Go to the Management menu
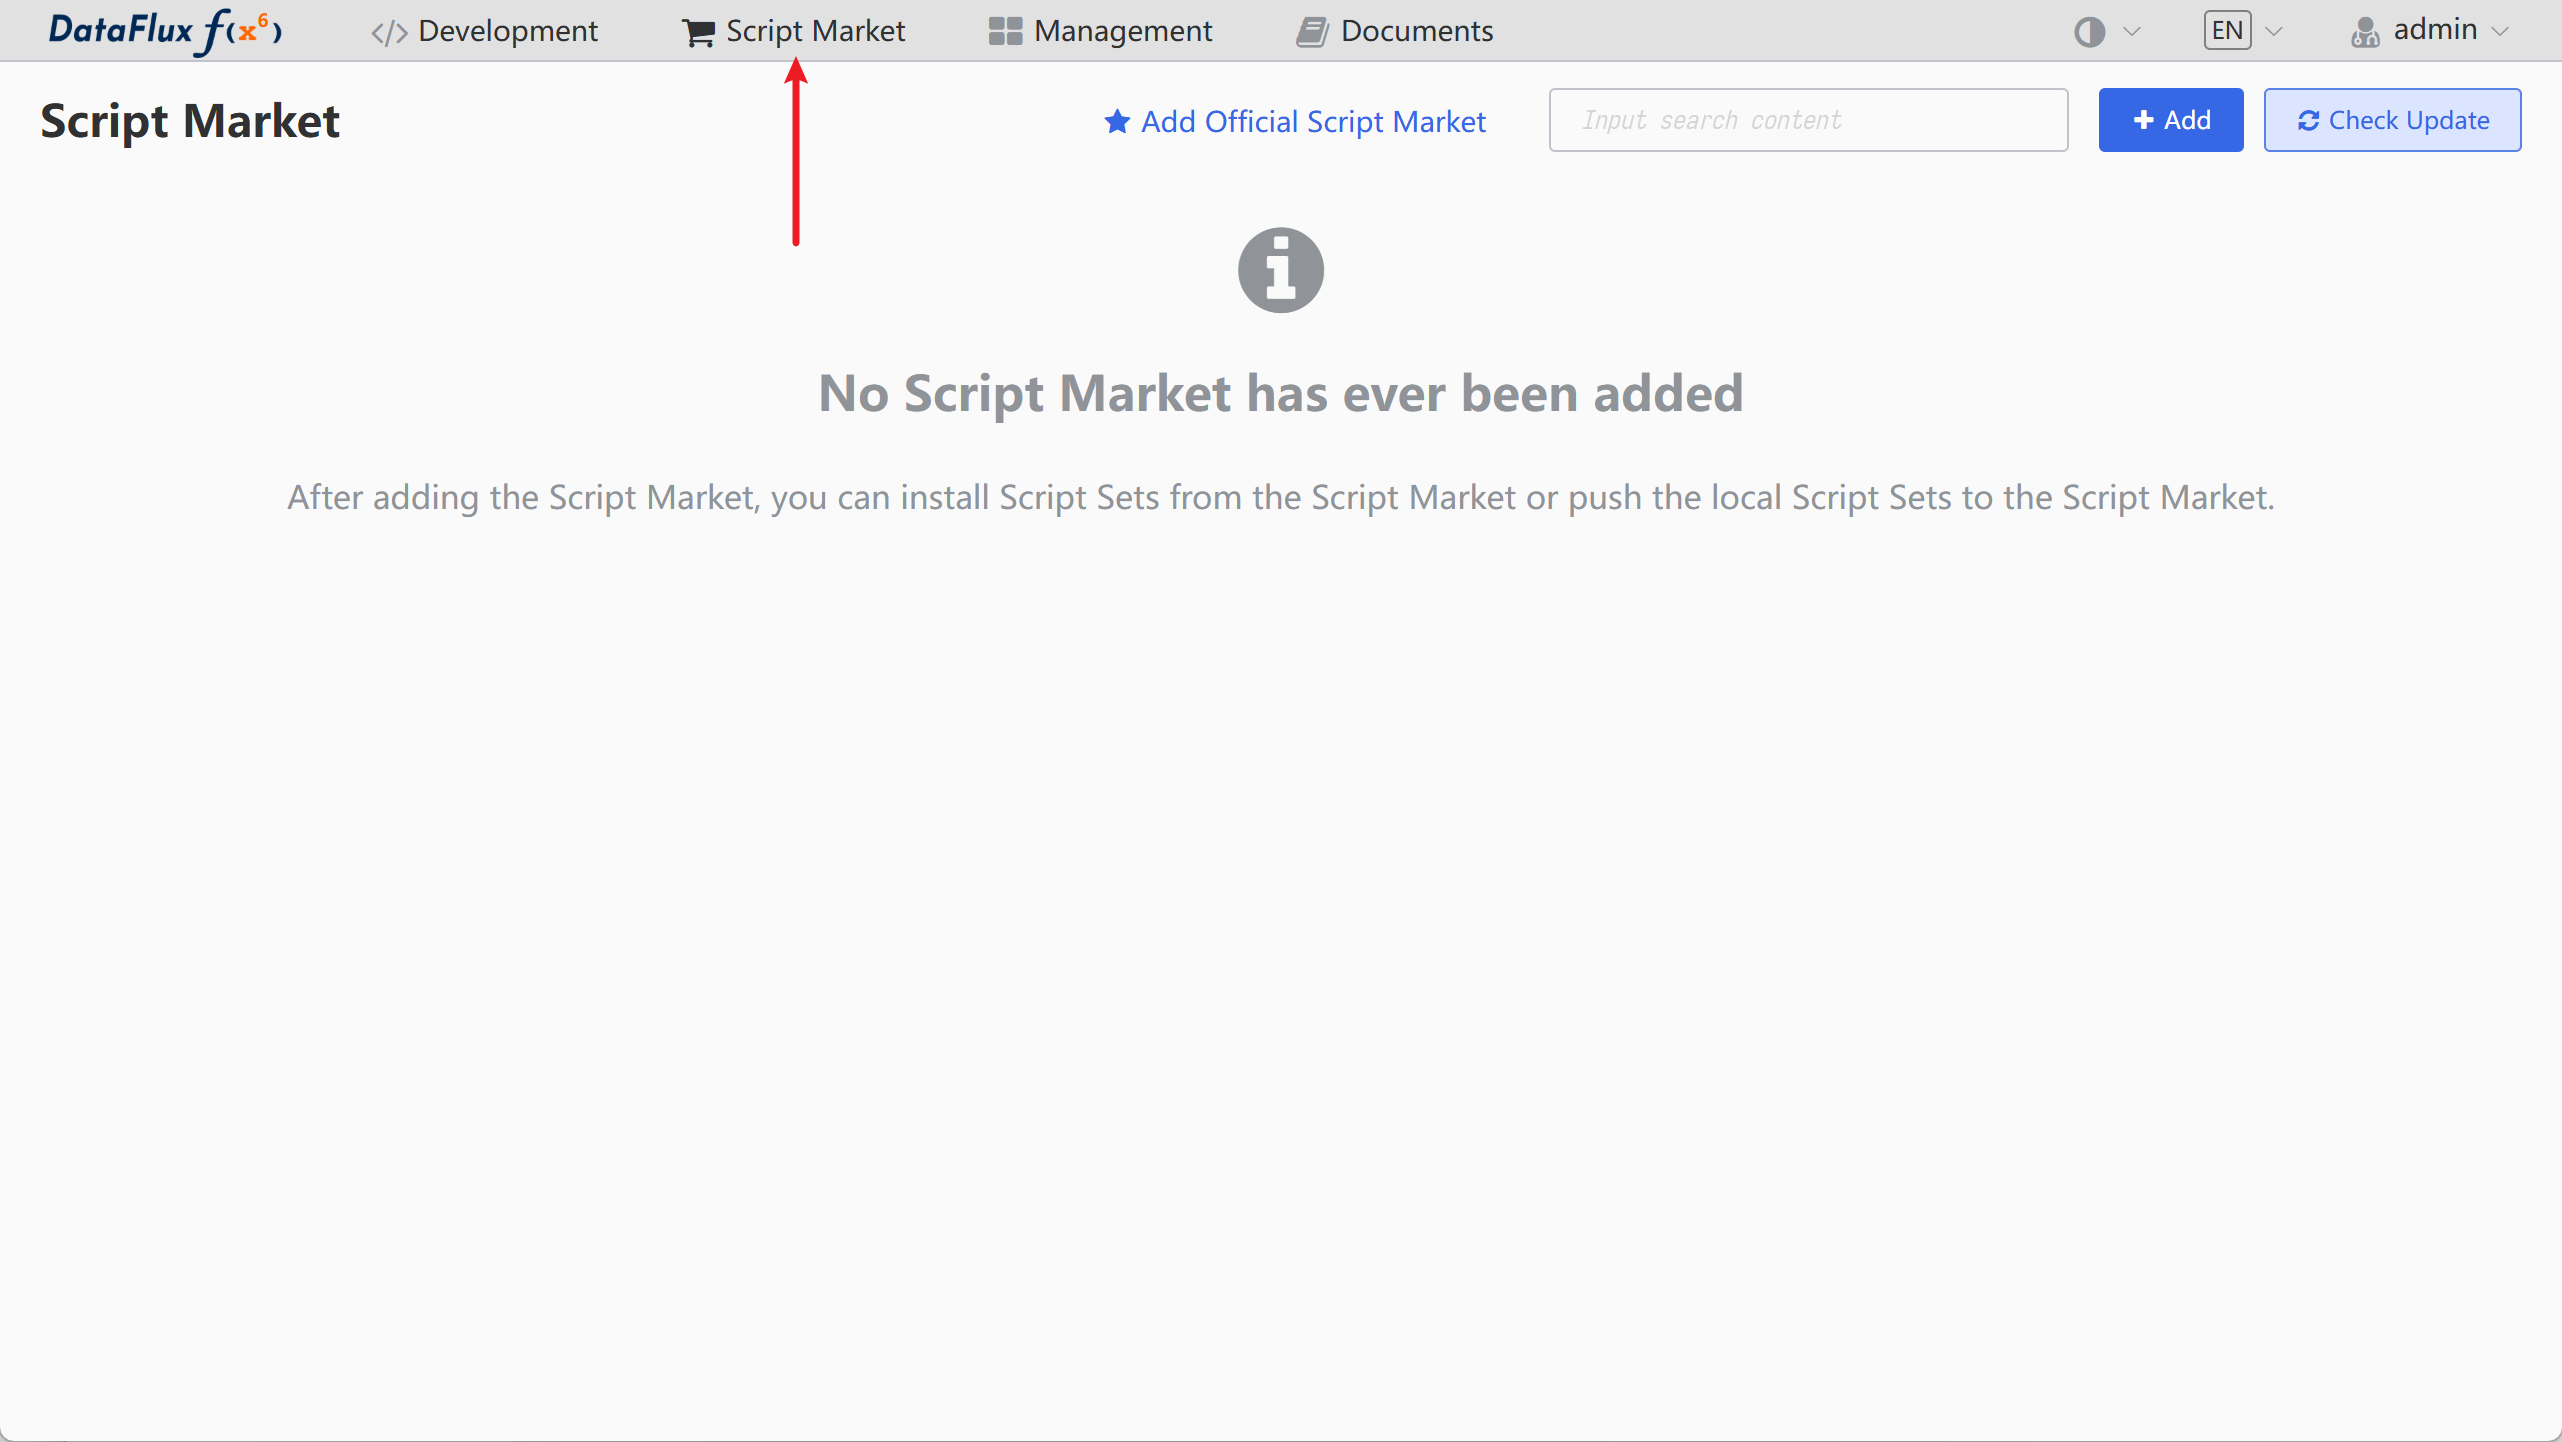The height and width of the screenshot is (1442, 2562). (x=1122, y=31)
